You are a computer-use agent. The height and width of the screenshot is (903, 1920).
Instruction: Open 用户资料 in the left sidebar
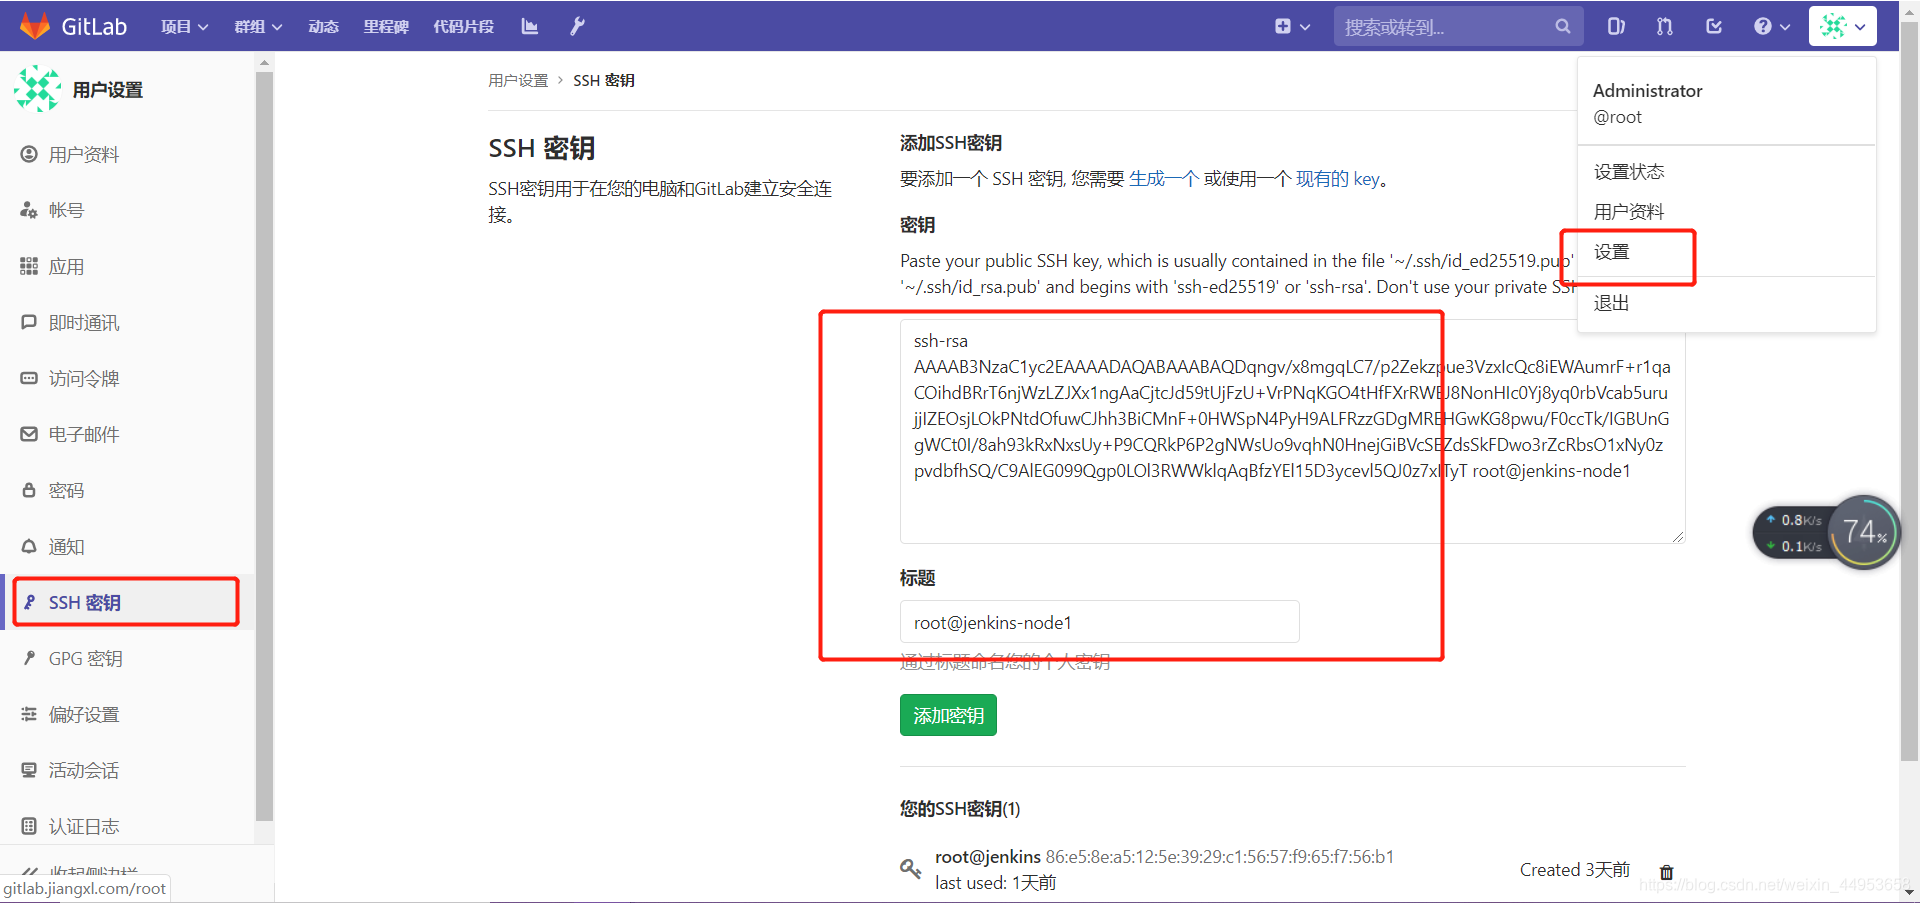(84, 155)
